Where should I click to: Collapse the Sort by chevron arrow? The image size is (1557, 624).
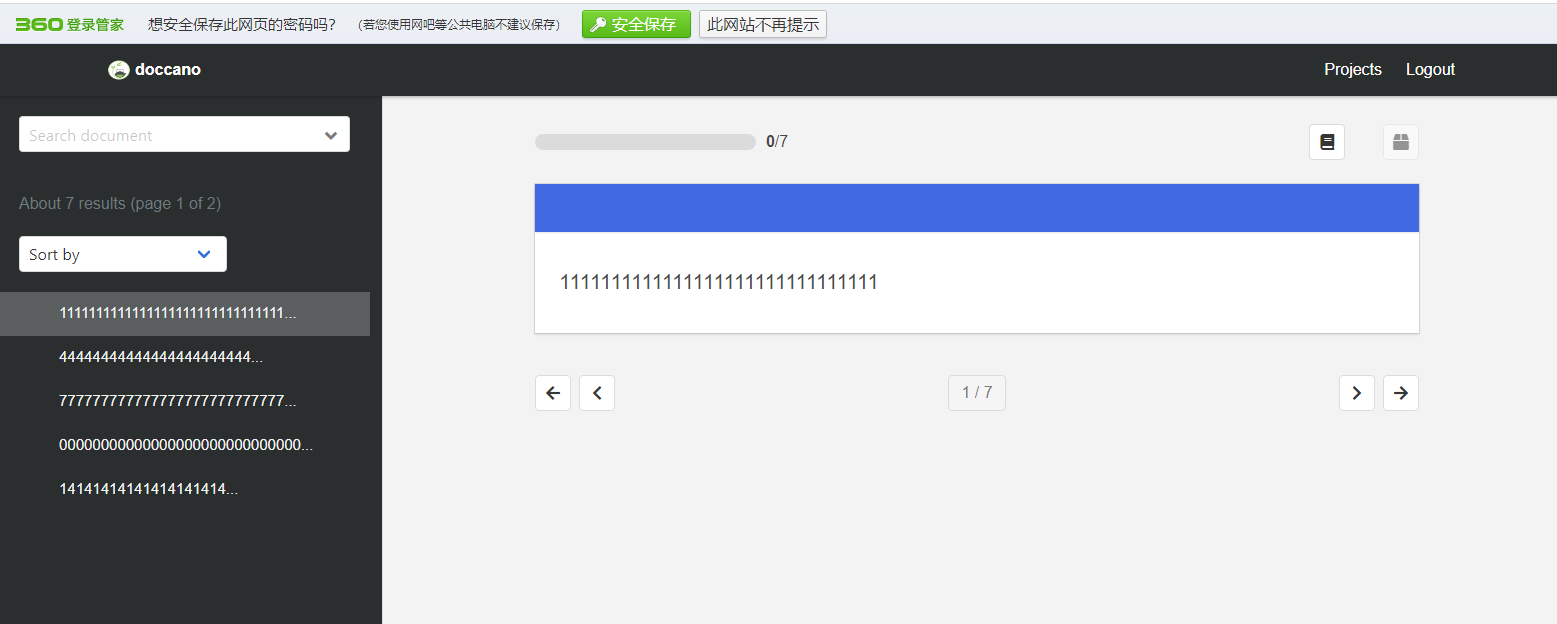click(x=204, y=254)
